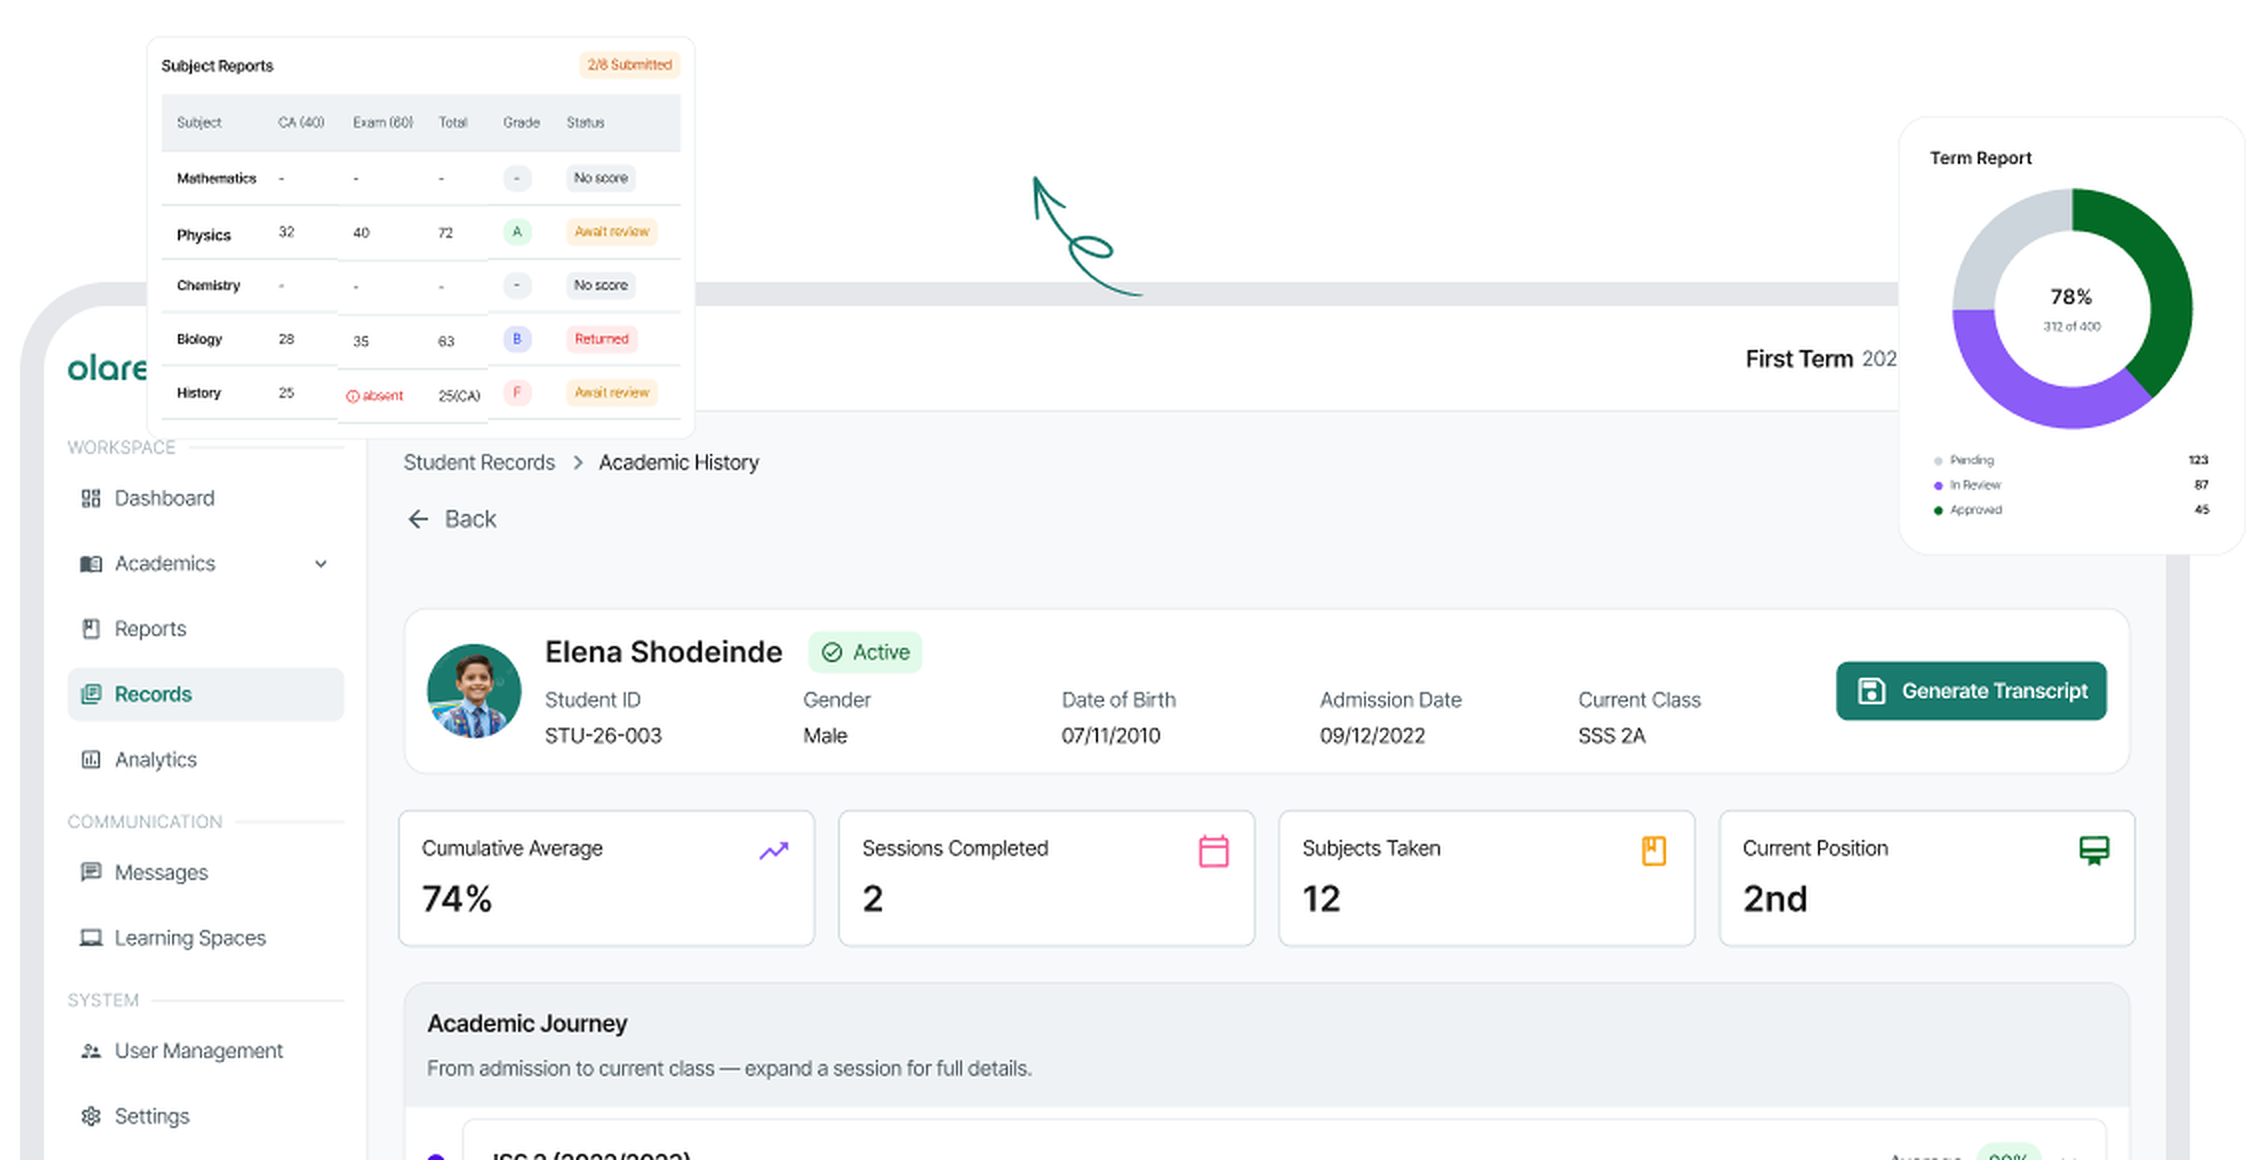Click the Messages chat icon
The width and height of the screenshot is (2246, 1160).
tap(91, 872)
